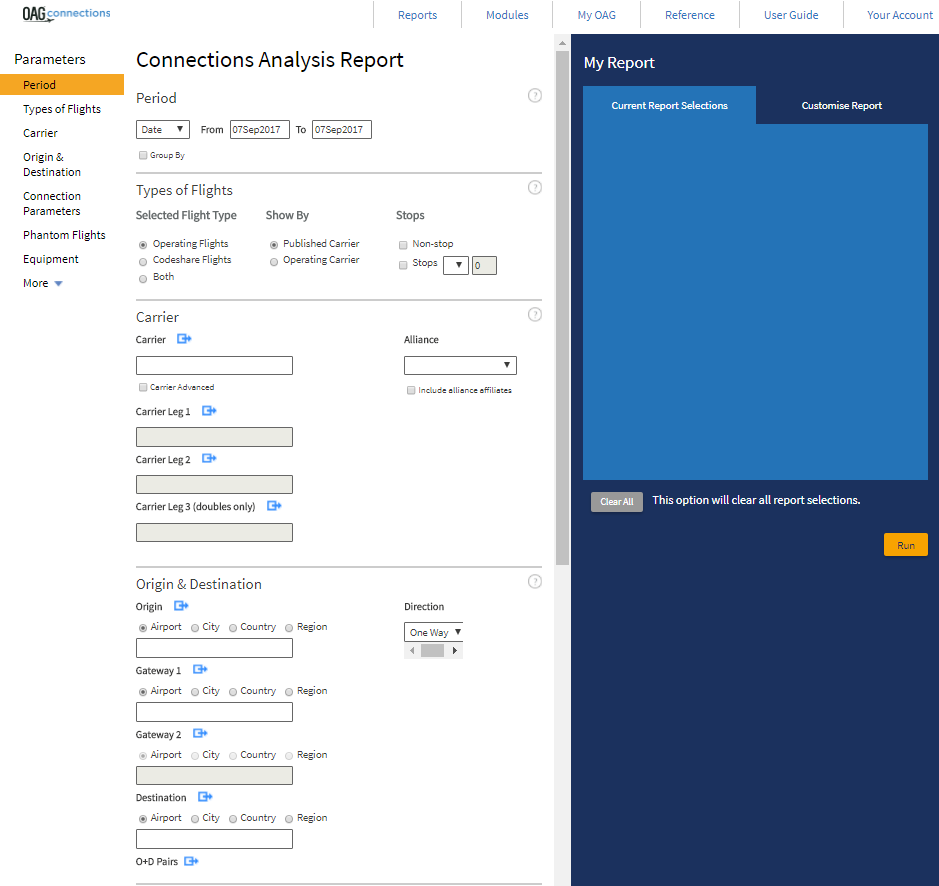Click the To date field
939x886 pixels.
coord(342,129)
